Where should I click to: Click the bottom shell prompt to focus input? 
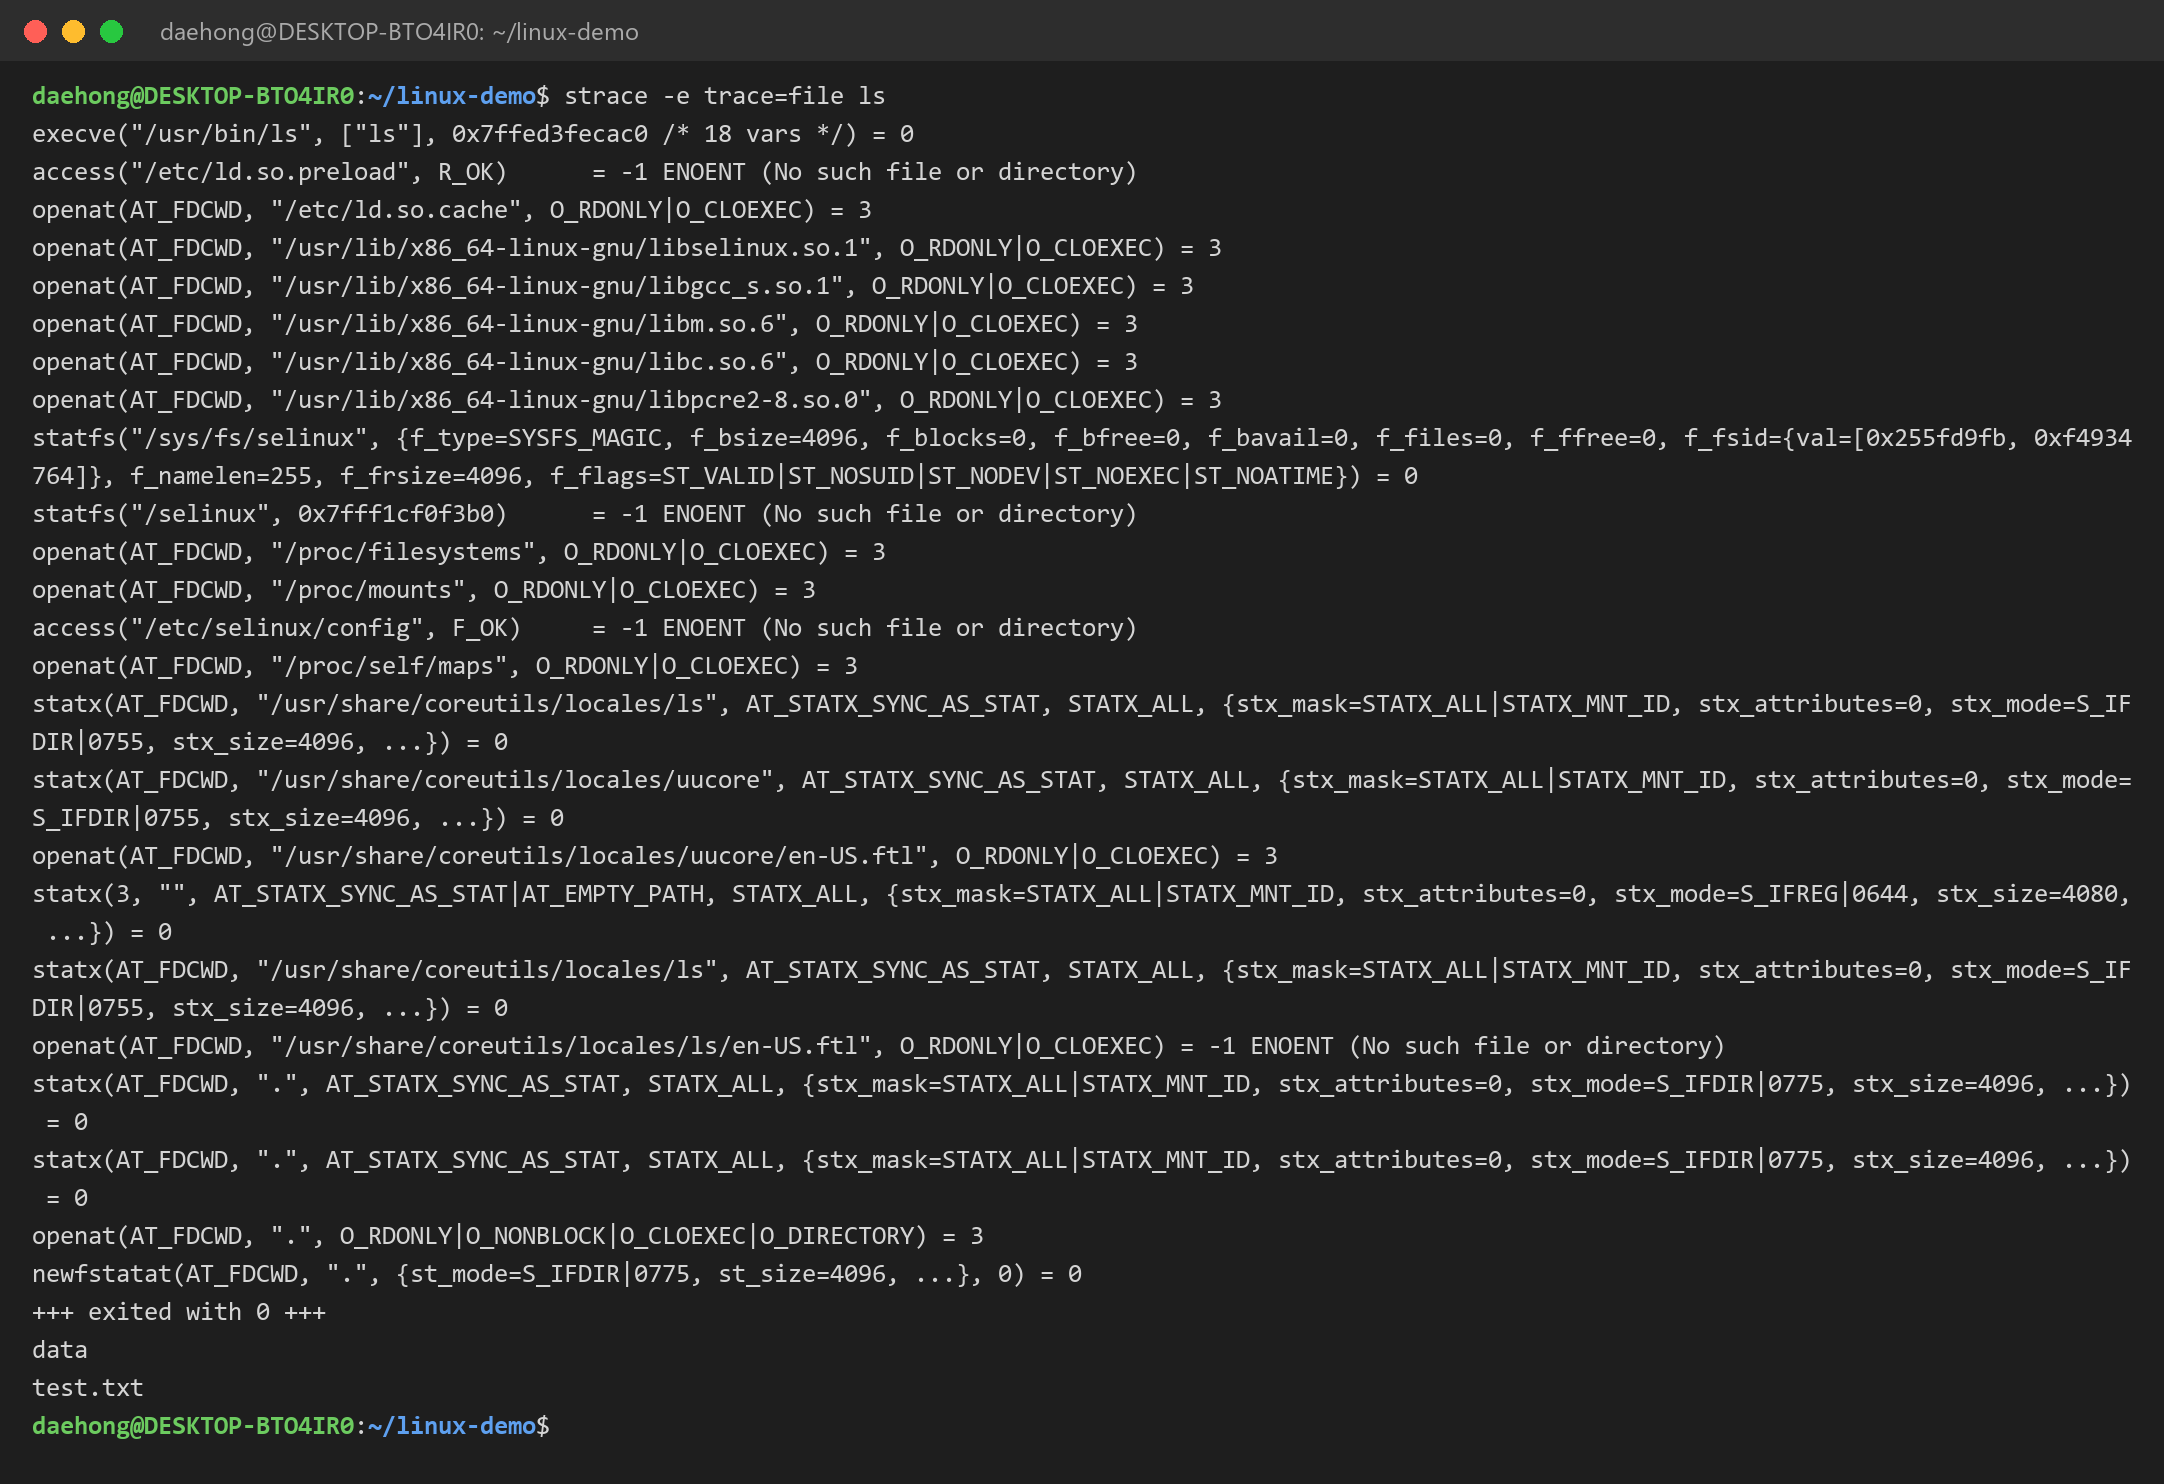[291, 1426]
